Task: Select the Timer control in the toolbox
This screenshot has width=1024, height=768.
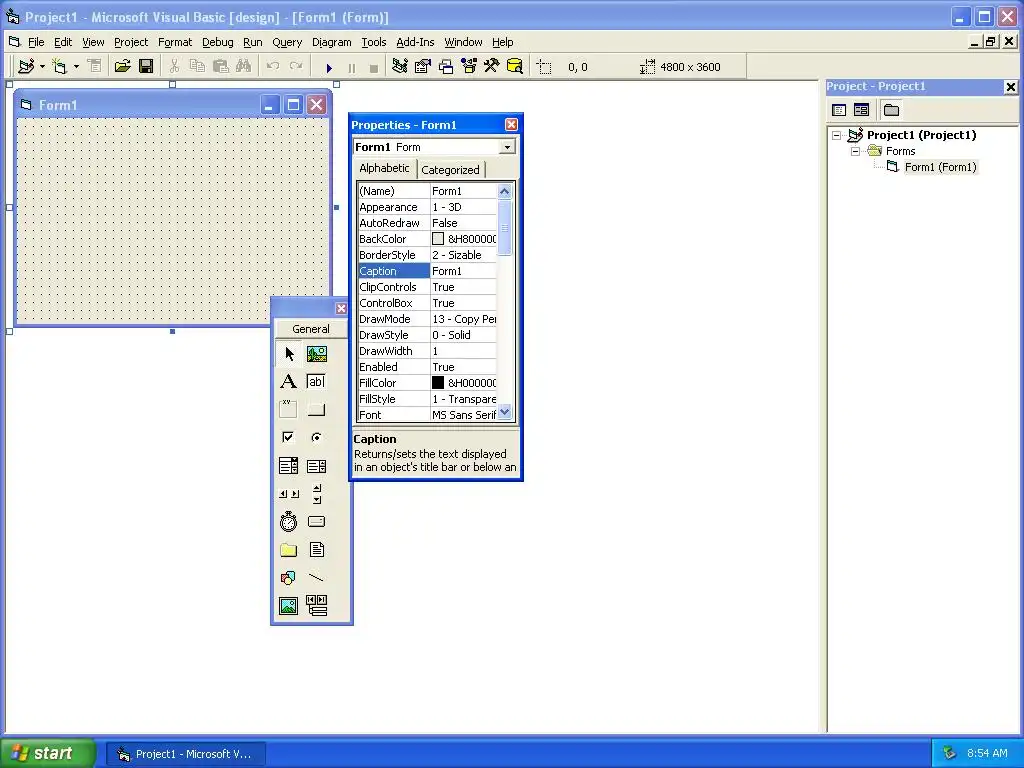Action: 289,522
